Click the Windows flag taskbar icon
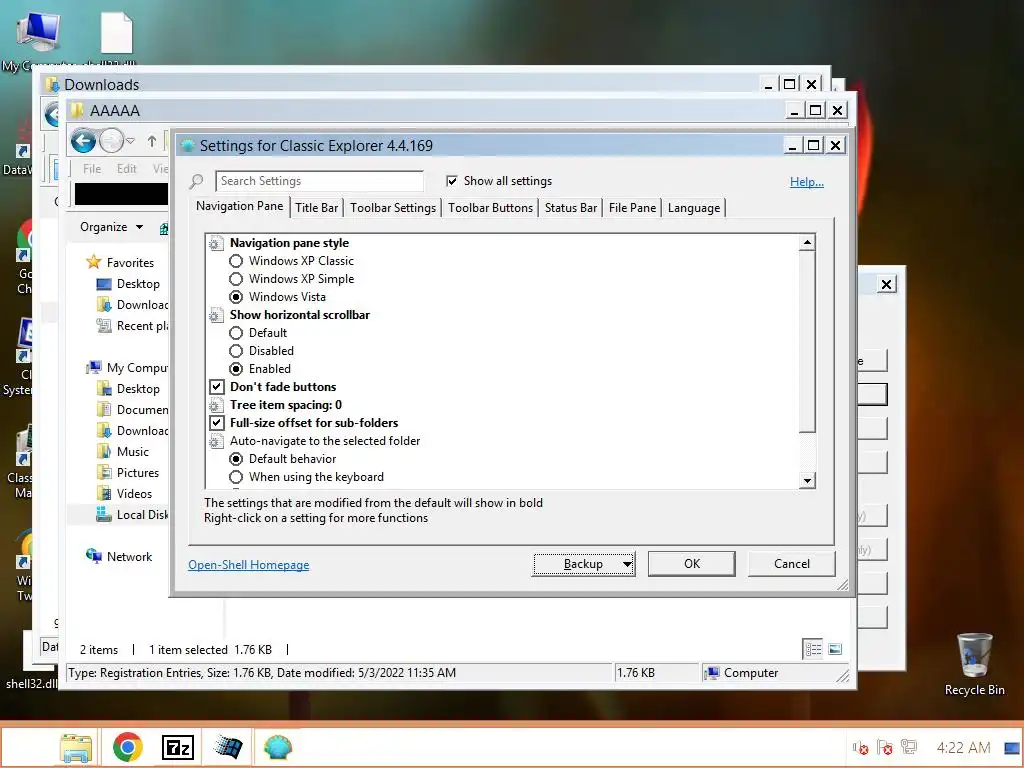The height and width of the screenshot is (768, 1024). coord(227,748)
